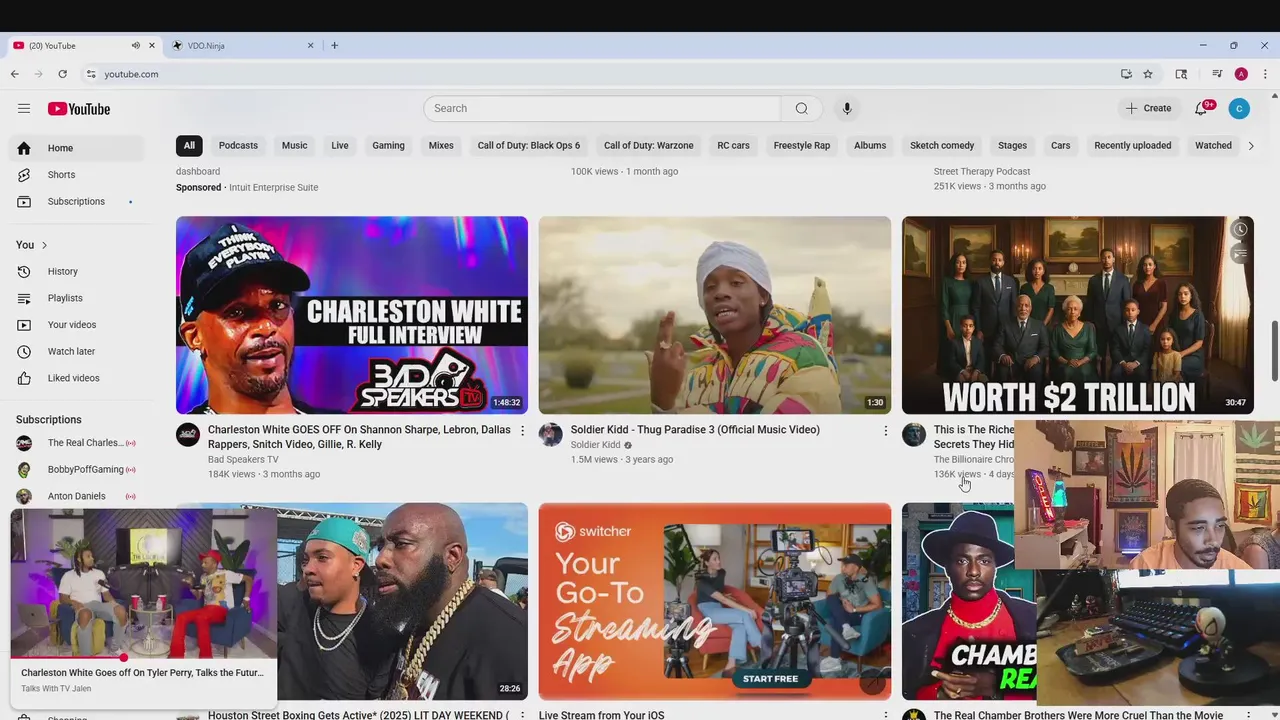Open options menu for Charleston White video

(x=522, y=430)
